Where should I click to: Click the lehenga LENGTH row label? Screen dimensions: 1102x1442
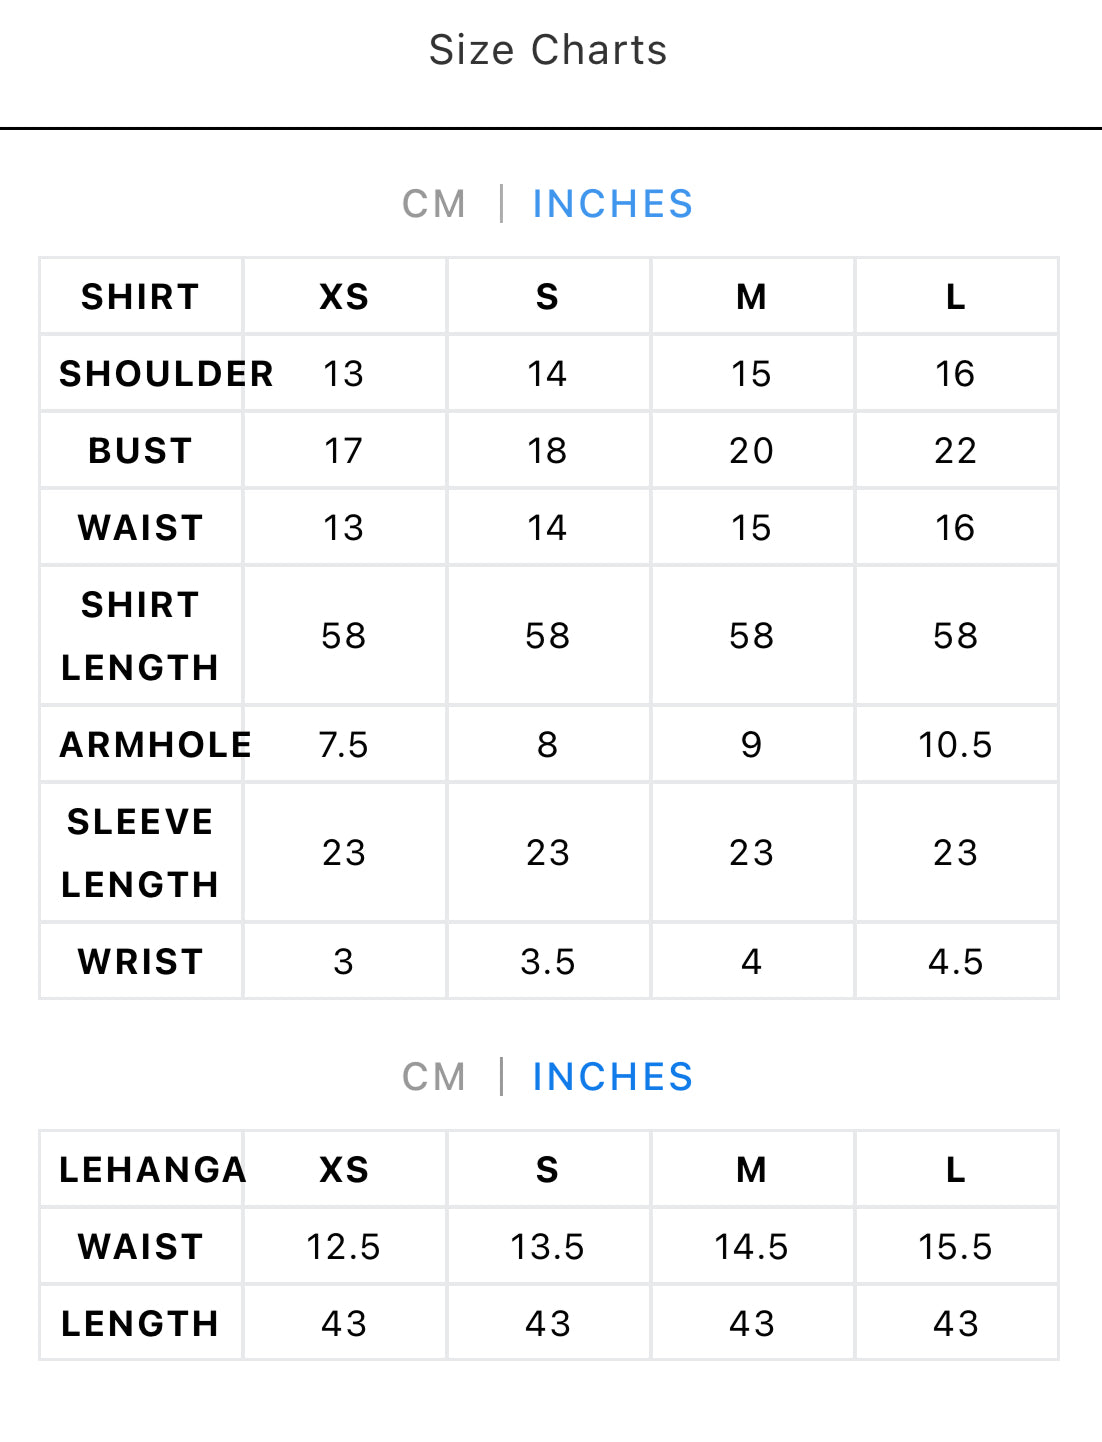141,1324
